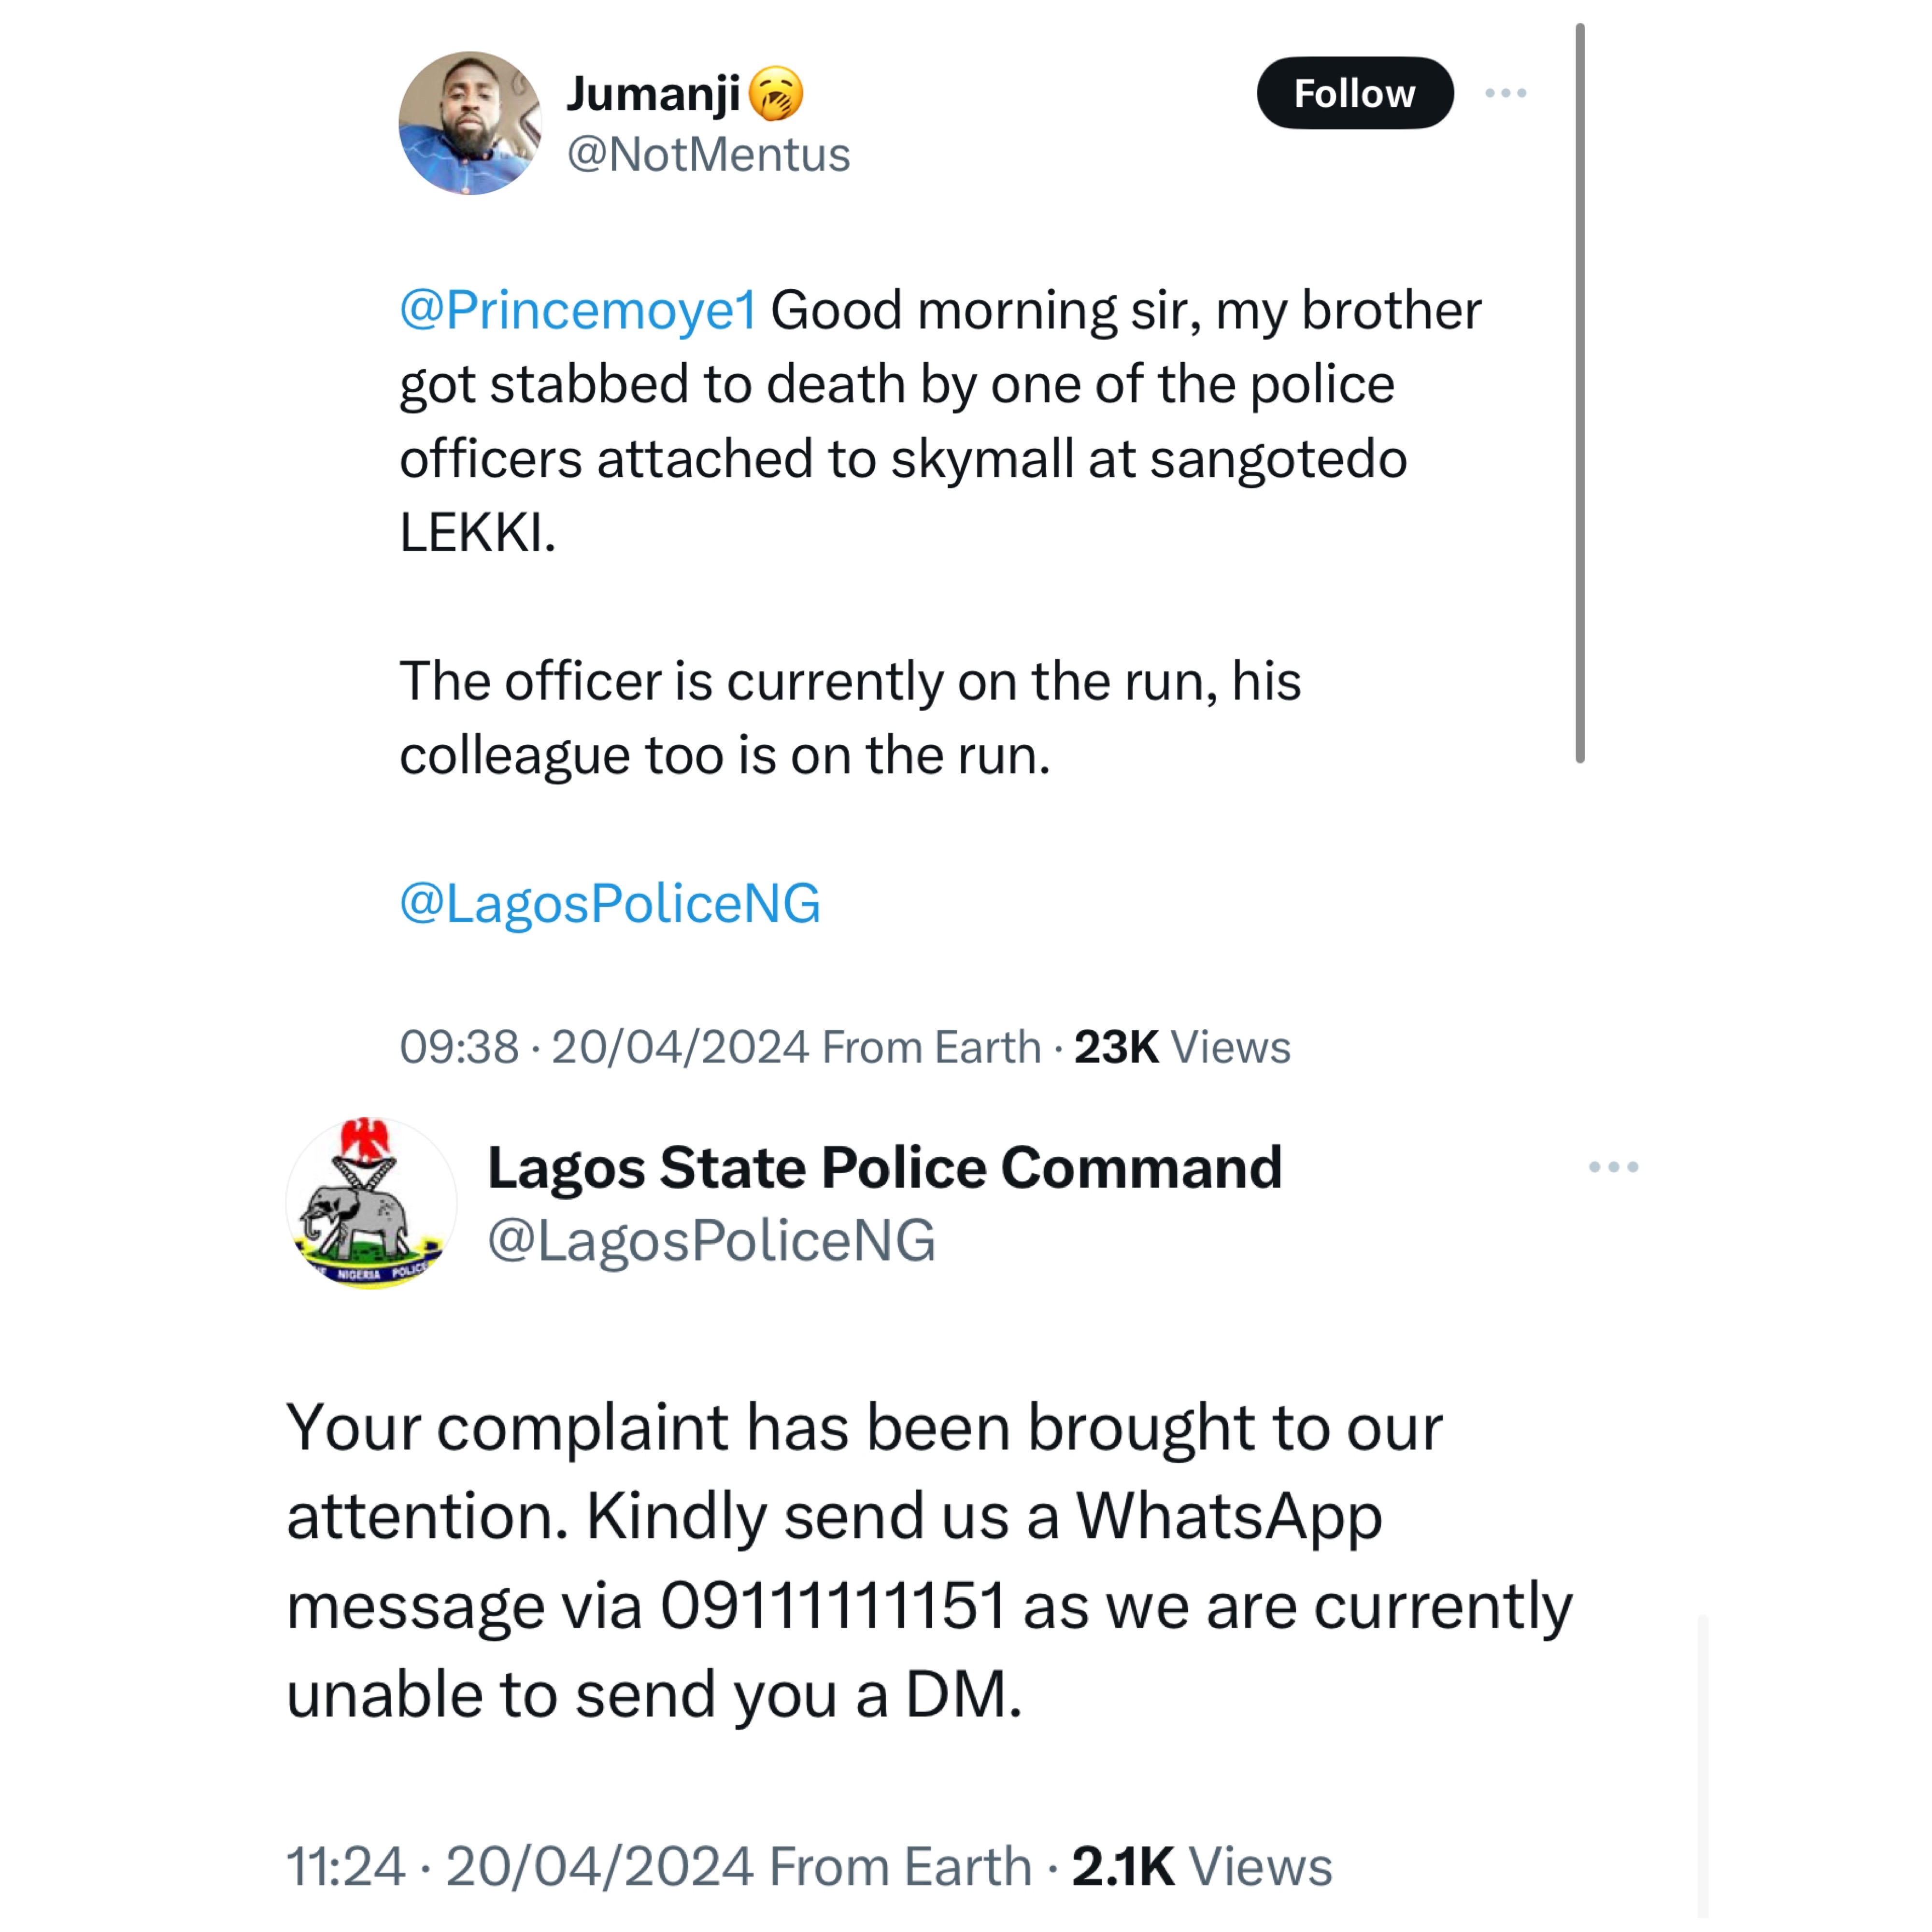Open the Nigeria Police elephant logo avatar
1932x1932 pixels.
[x=371, y=1202]
